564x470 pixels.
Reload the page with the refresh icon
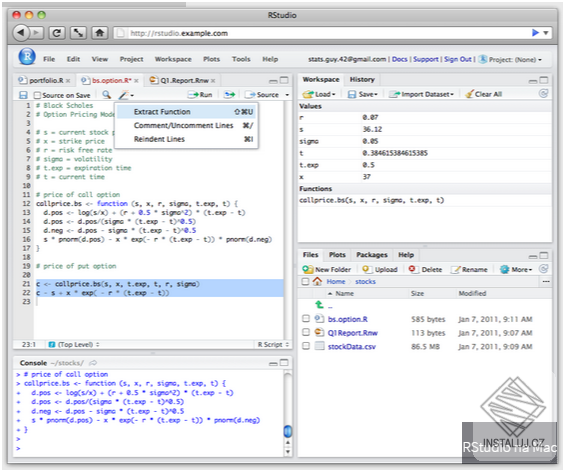point(57,33)
